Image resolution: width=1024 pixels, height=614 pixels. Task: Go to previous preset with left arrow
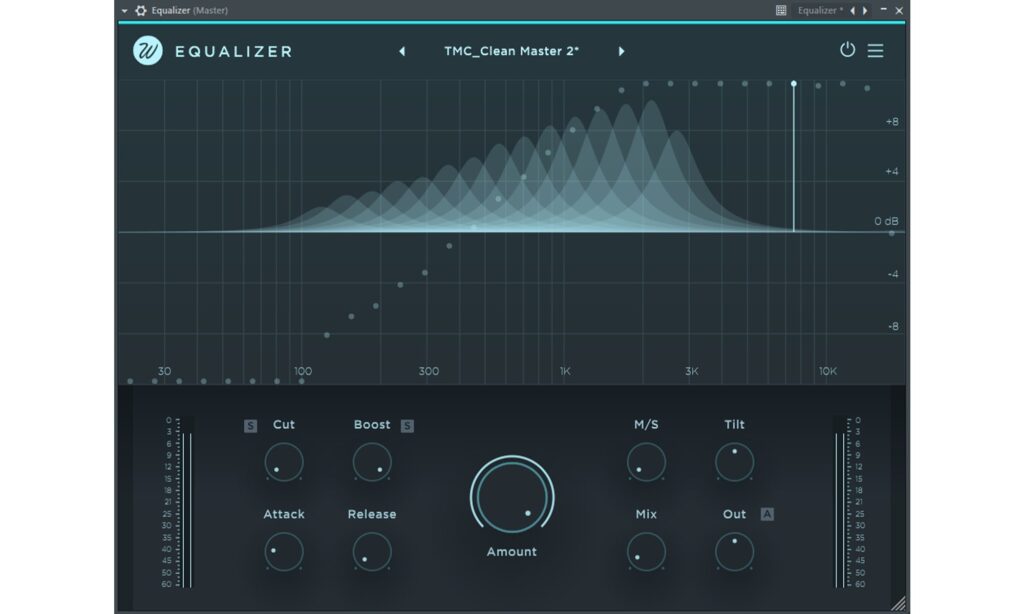click(x=402, y=51)
